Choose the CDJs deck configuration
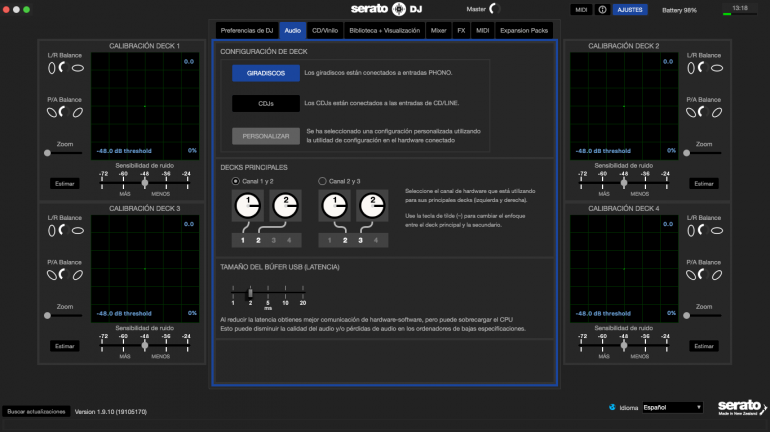This screenshot has height=432, width=770. 266,104
